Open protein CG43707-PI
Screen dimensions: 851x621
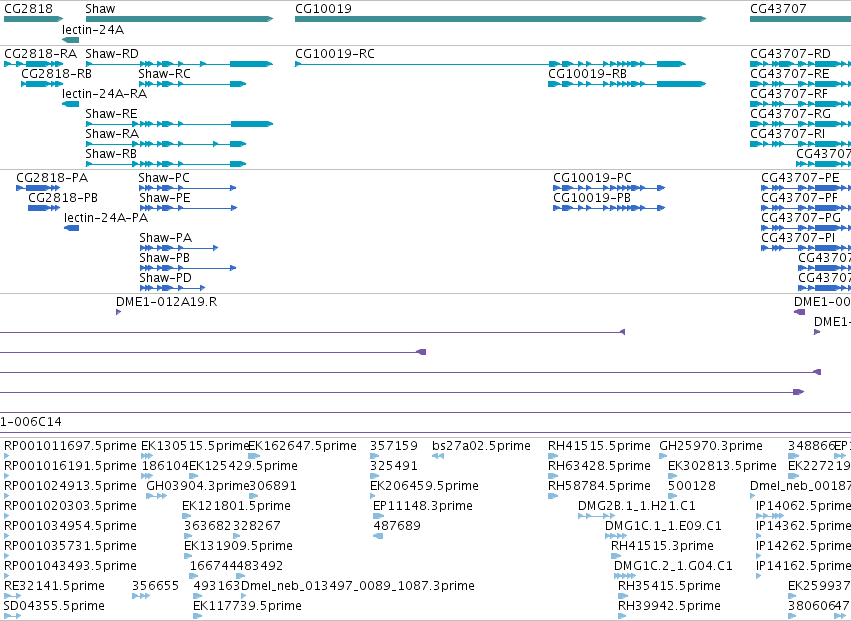pos(798,238)
